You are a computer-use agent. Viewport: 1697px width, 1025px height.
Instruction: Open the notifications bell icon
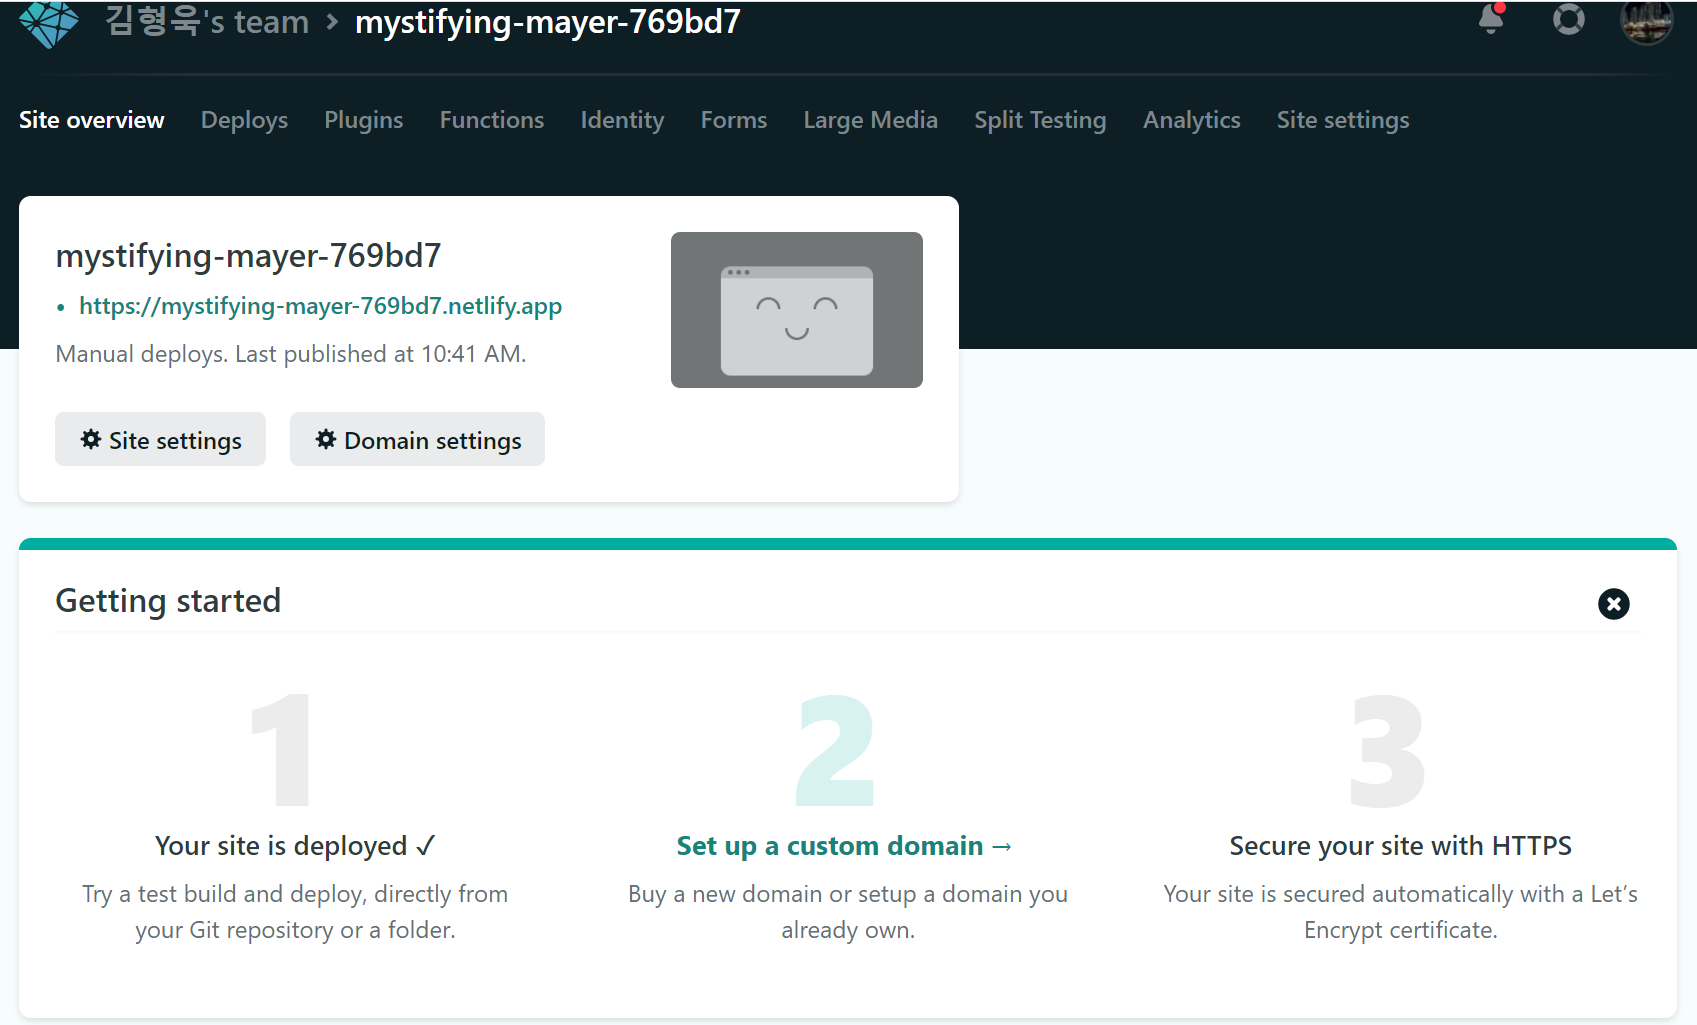(x=1491, y=19)
